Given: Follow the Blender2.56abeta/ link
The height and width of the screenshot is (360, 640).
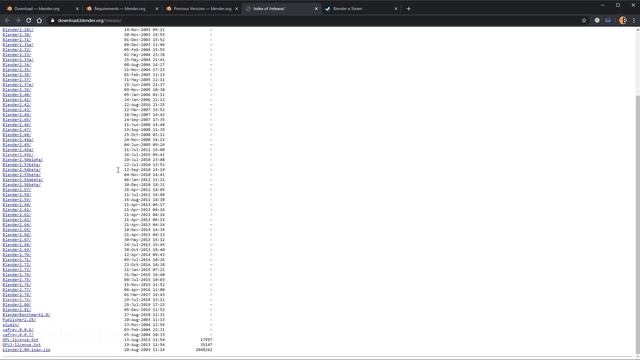Looking at the screenshot, I should click(23, 180).
